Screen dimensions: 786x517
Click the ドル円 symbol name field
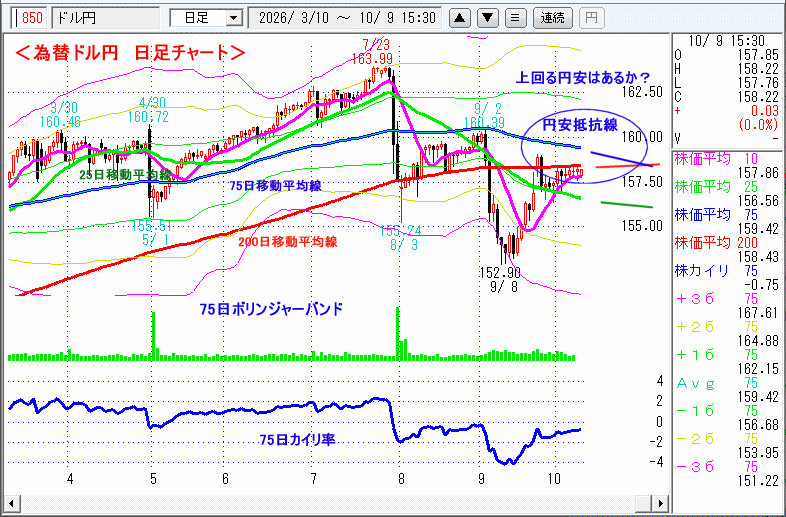point(105,18)
